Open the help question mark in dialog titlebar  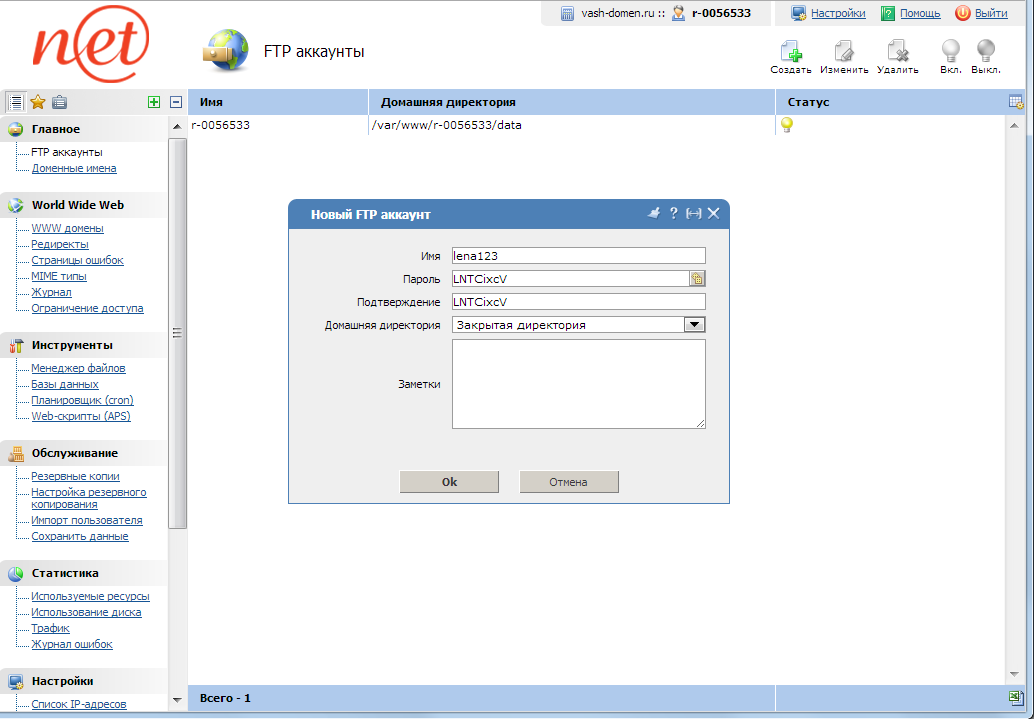pyautogui.click(x=676, y=213)
